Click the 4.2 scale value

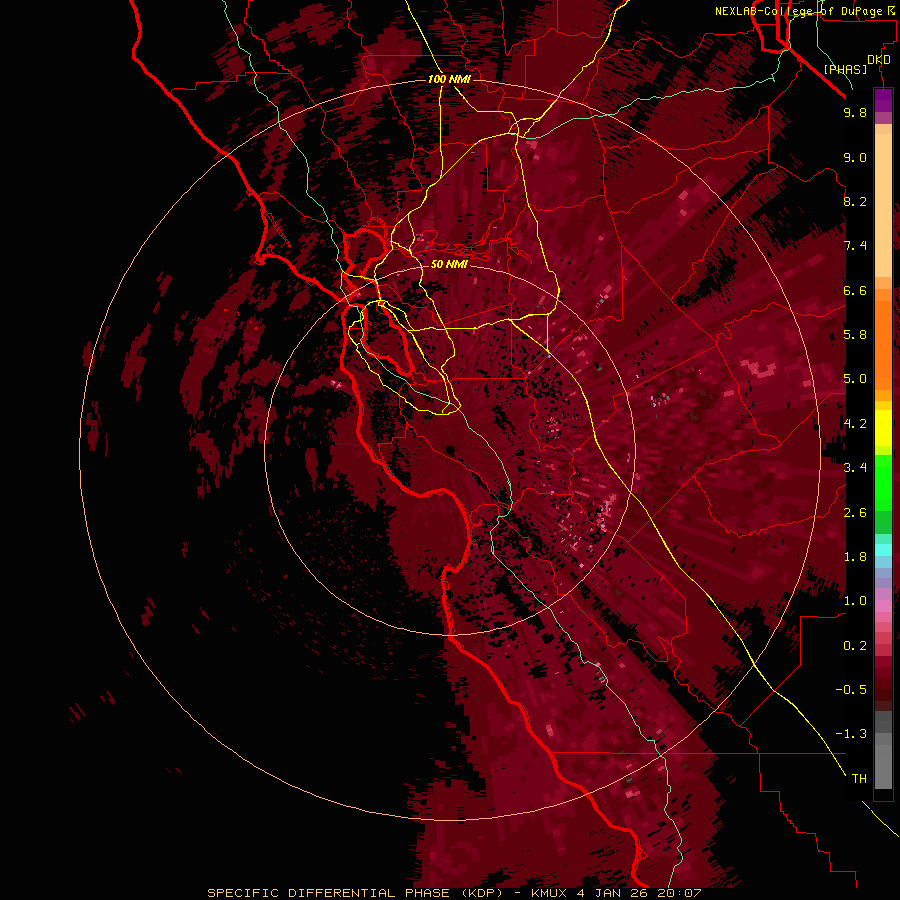(855, 424)
